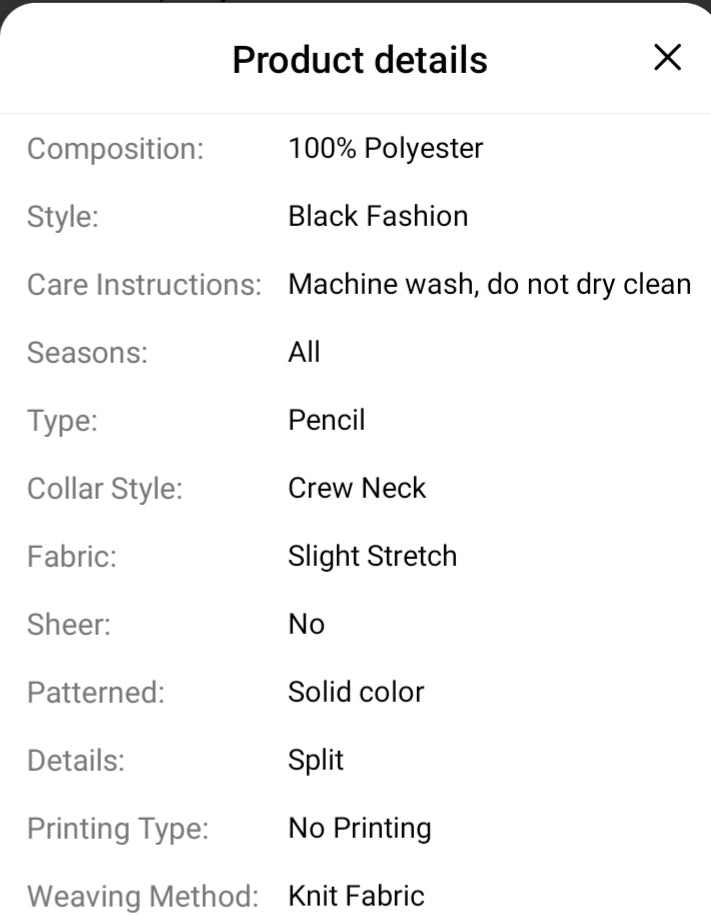Select the Composition label
The width and height of the screenshot is (711, 916).
point(116,148)
